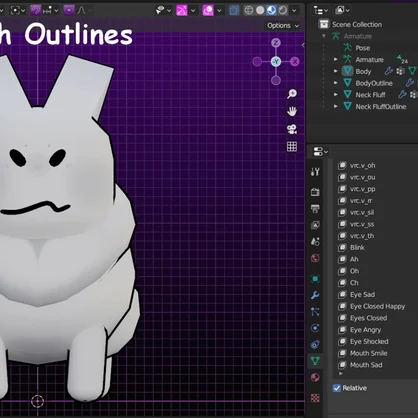Open the properties editor type dropdown

pos(321,152)
